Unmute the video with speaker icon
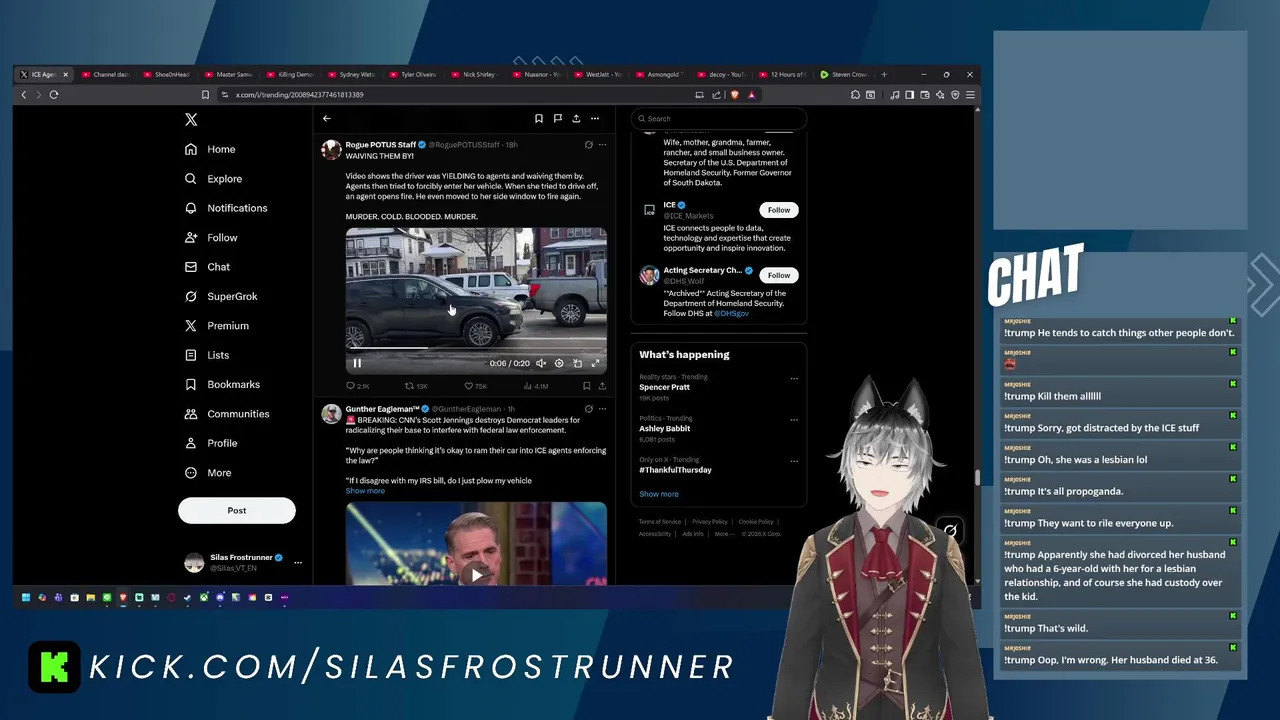This screenshot has width=1280, height=720. (541, 363)
